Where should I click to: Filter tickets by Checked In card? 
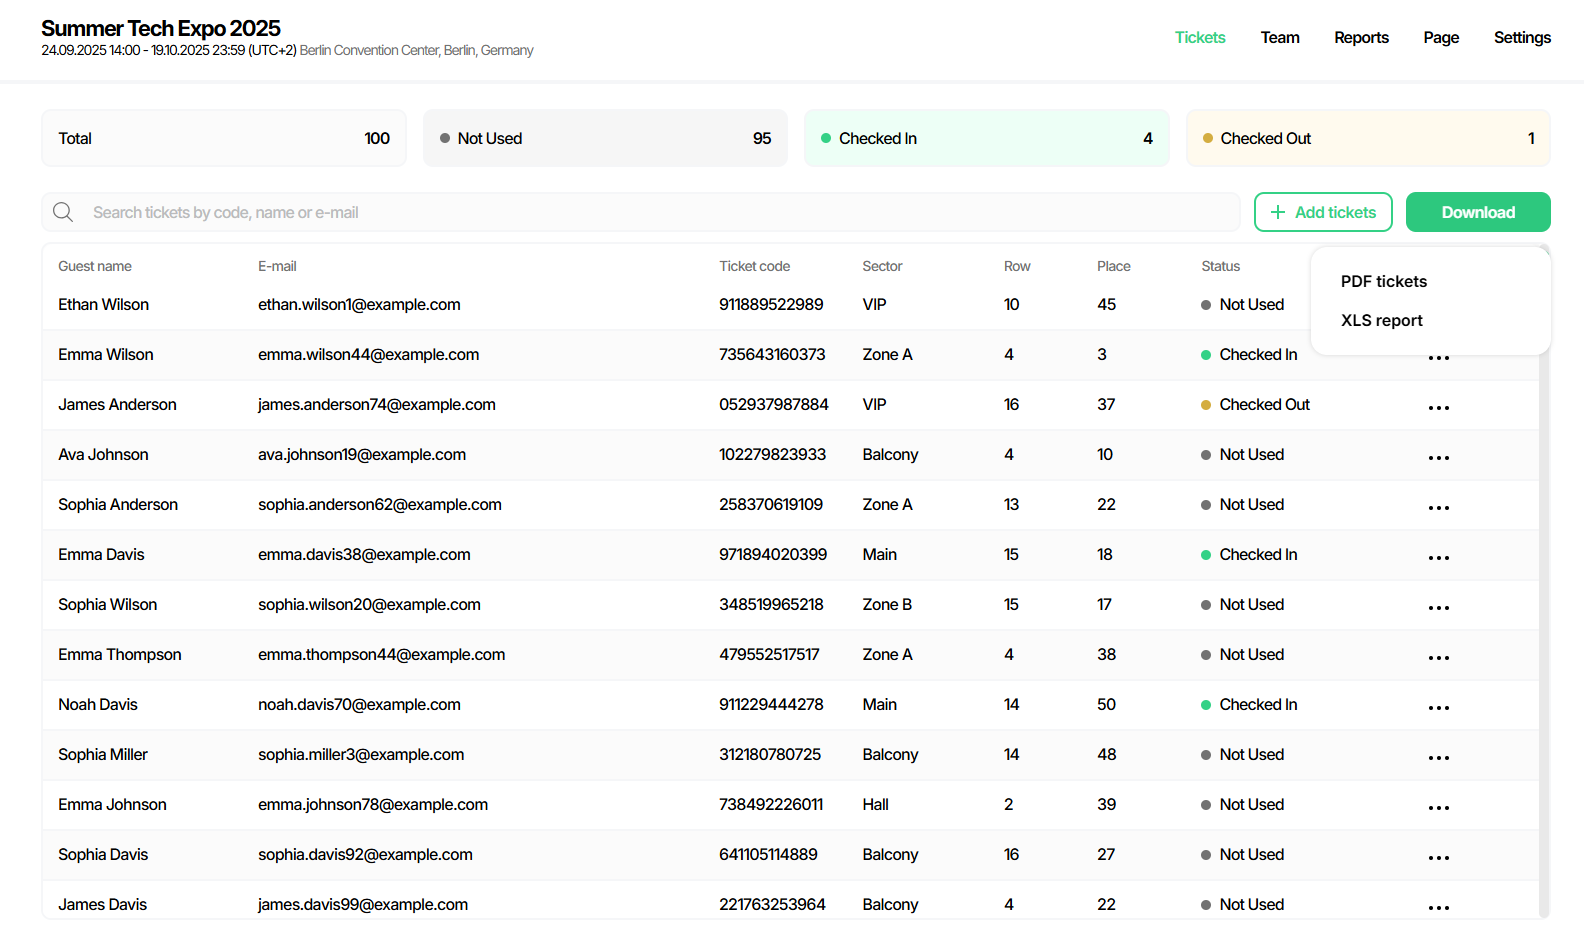point(986,138)
